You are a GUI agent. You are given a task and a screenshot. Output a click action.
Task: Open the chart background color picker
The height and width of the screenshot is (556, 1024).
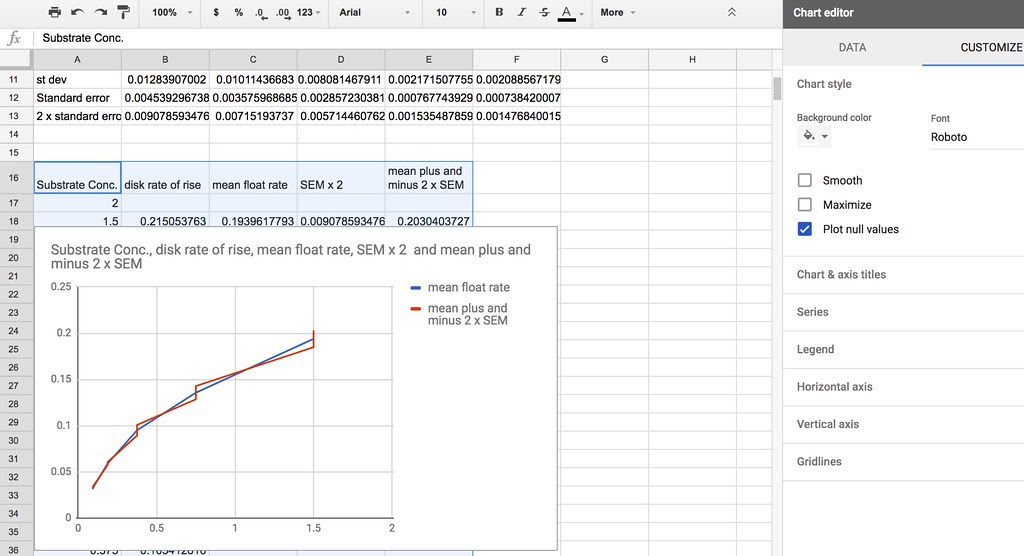815,137
